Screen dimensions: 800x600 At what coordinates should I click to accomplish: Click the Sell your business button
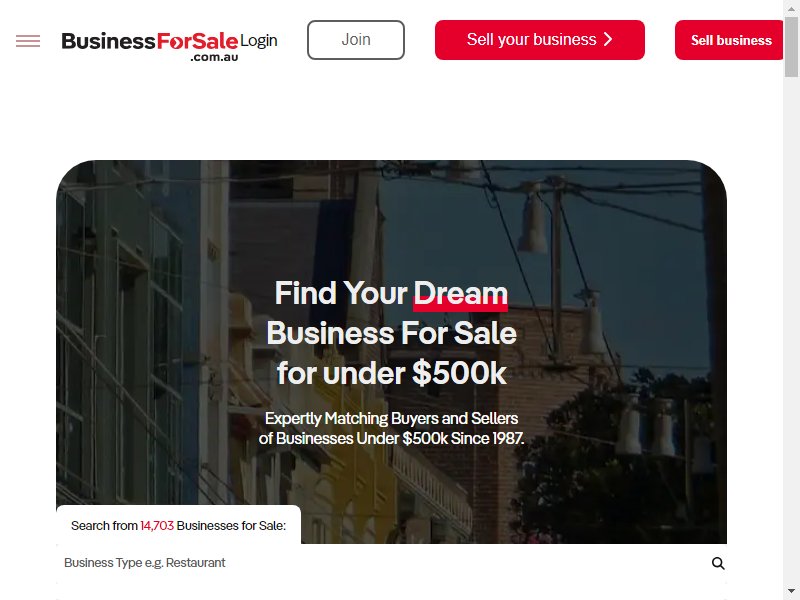click(x=540, y=40)
